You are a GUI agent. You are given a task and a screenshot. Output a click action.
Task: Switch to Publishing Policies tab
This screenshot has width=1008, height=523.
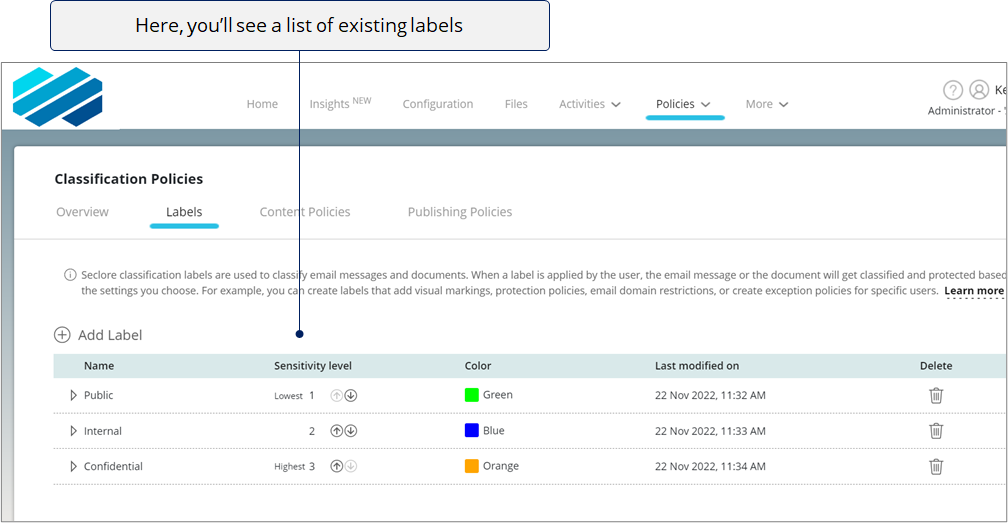pyautogui.click(x=460, y=212)
